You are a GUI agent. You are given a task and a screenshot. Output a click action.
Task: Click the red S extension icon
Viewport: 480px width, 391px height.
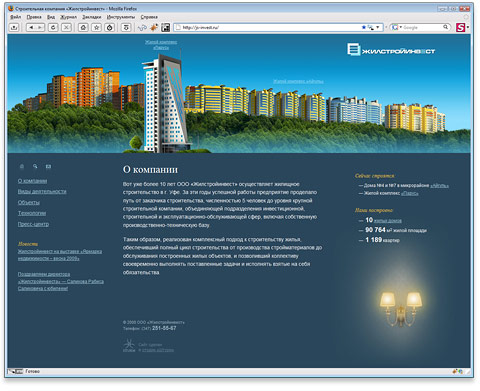[x=460, y=27]
